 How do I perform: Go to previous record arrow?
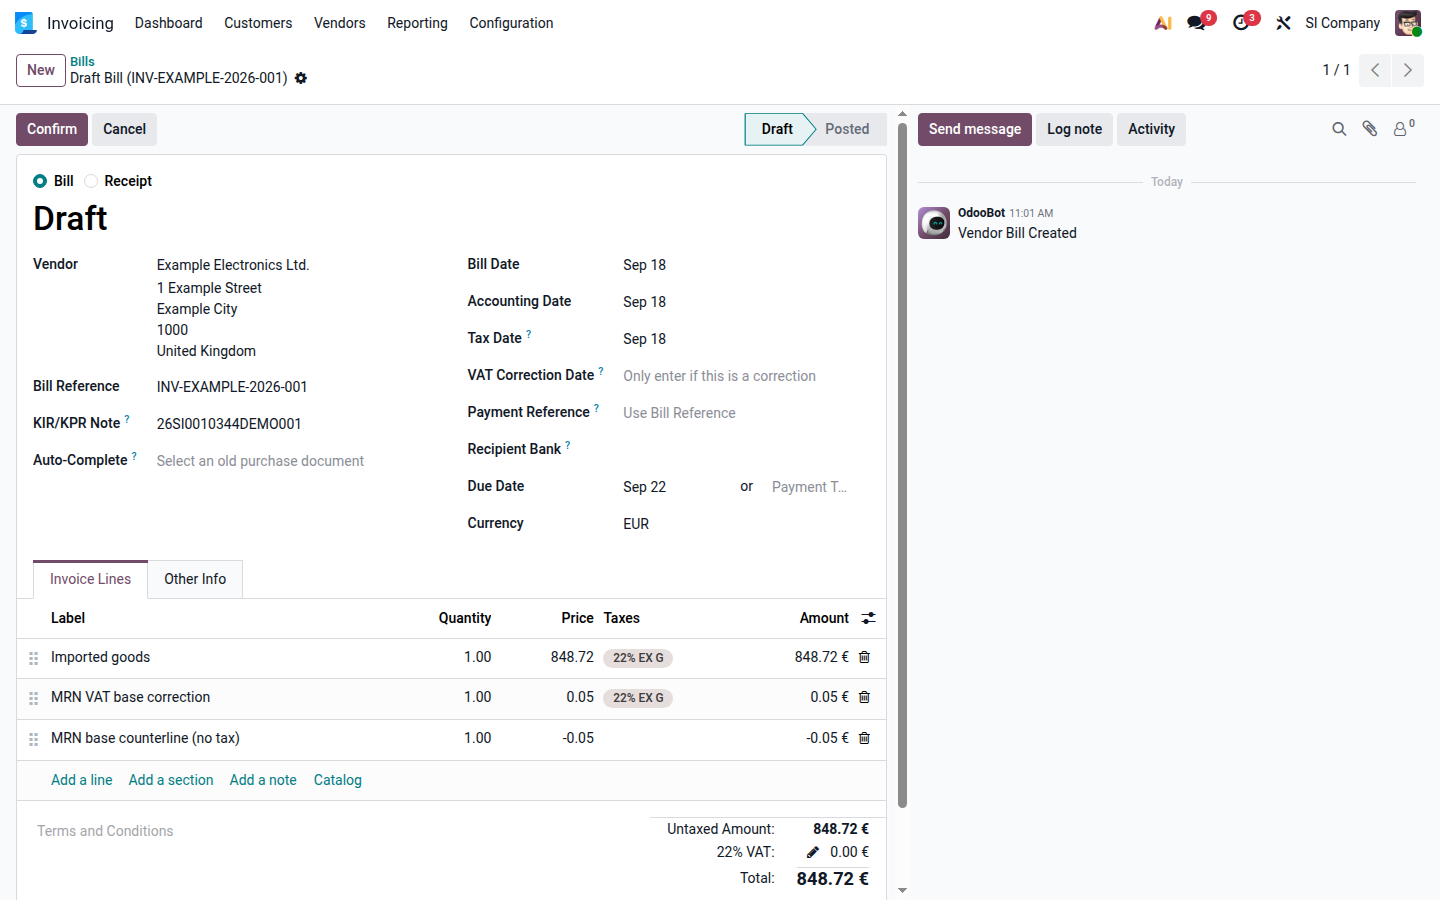(x=1375, y=70)
